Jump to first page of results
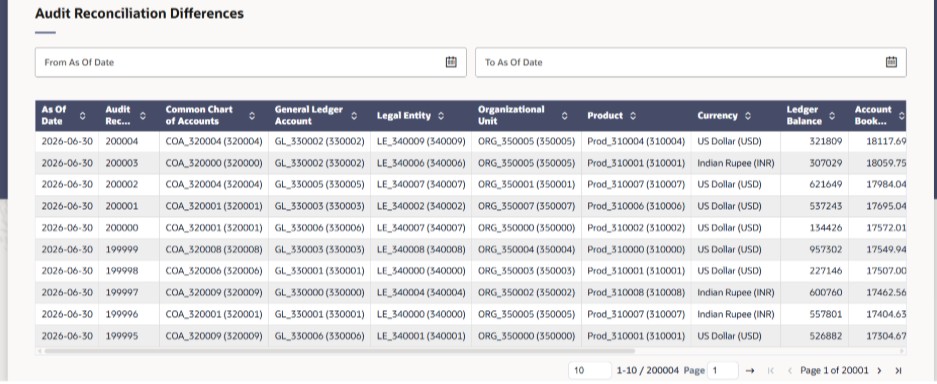The image size is (937, 384). coord(771,370)
